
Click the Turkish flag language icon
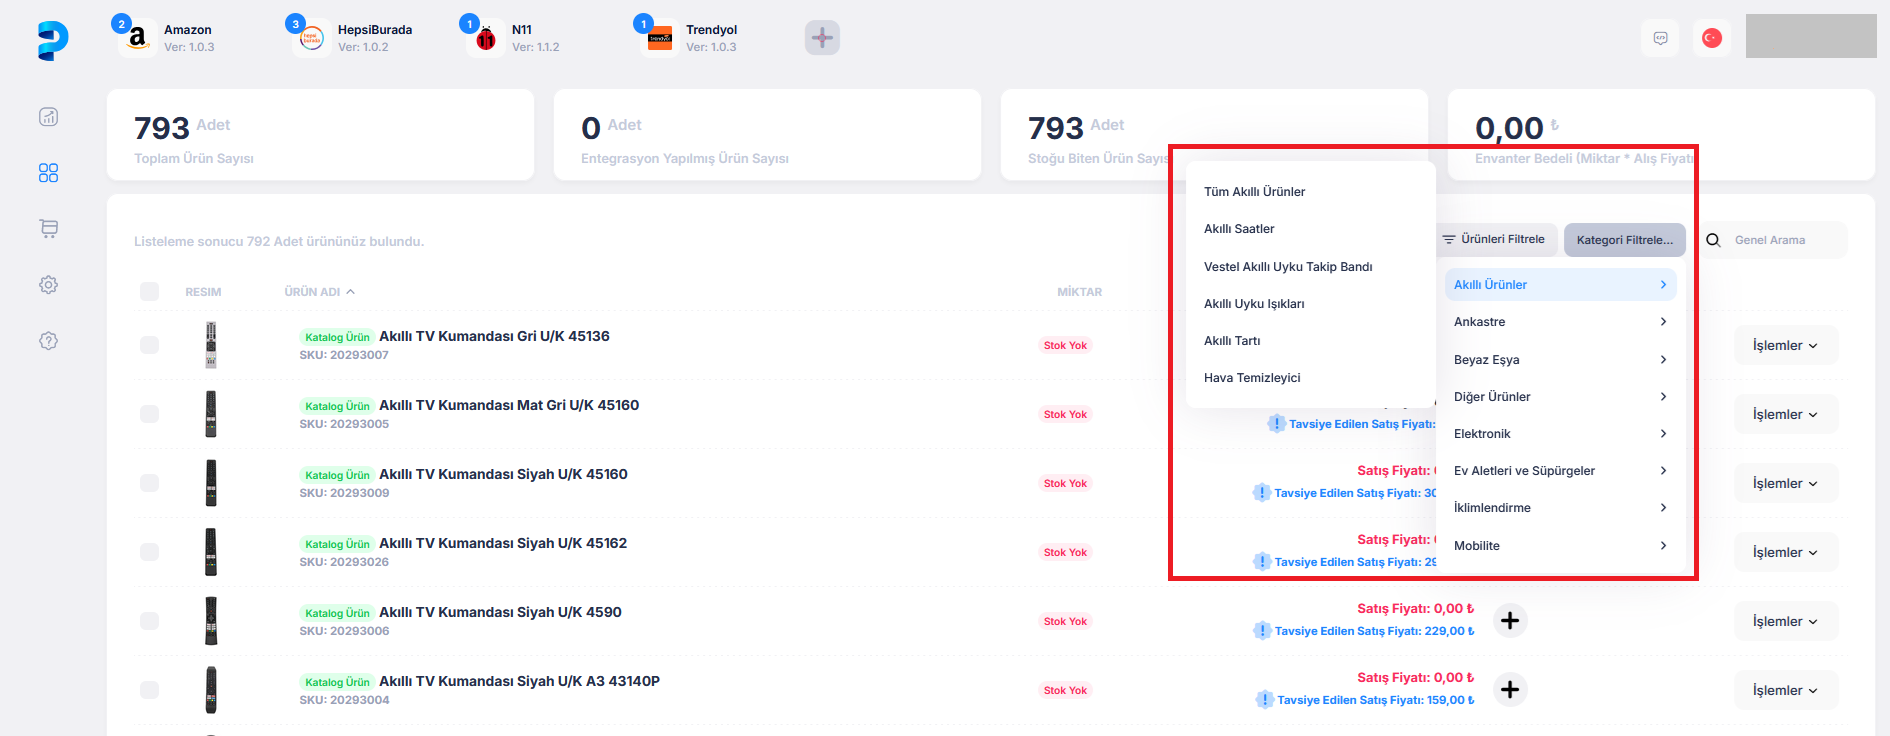(1712, 38)
